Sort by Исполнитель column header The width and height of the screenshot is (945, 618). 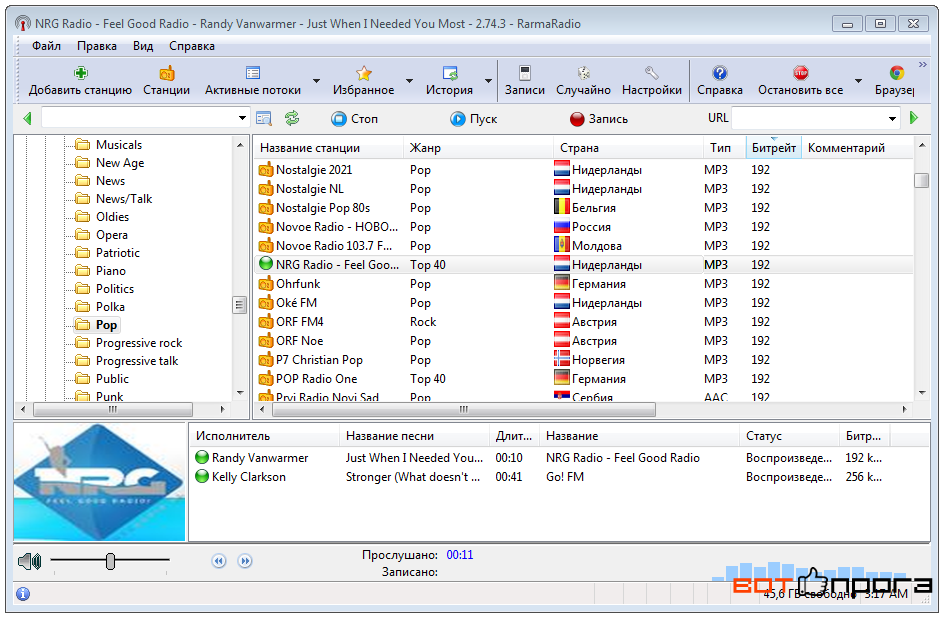click(264, 436)
